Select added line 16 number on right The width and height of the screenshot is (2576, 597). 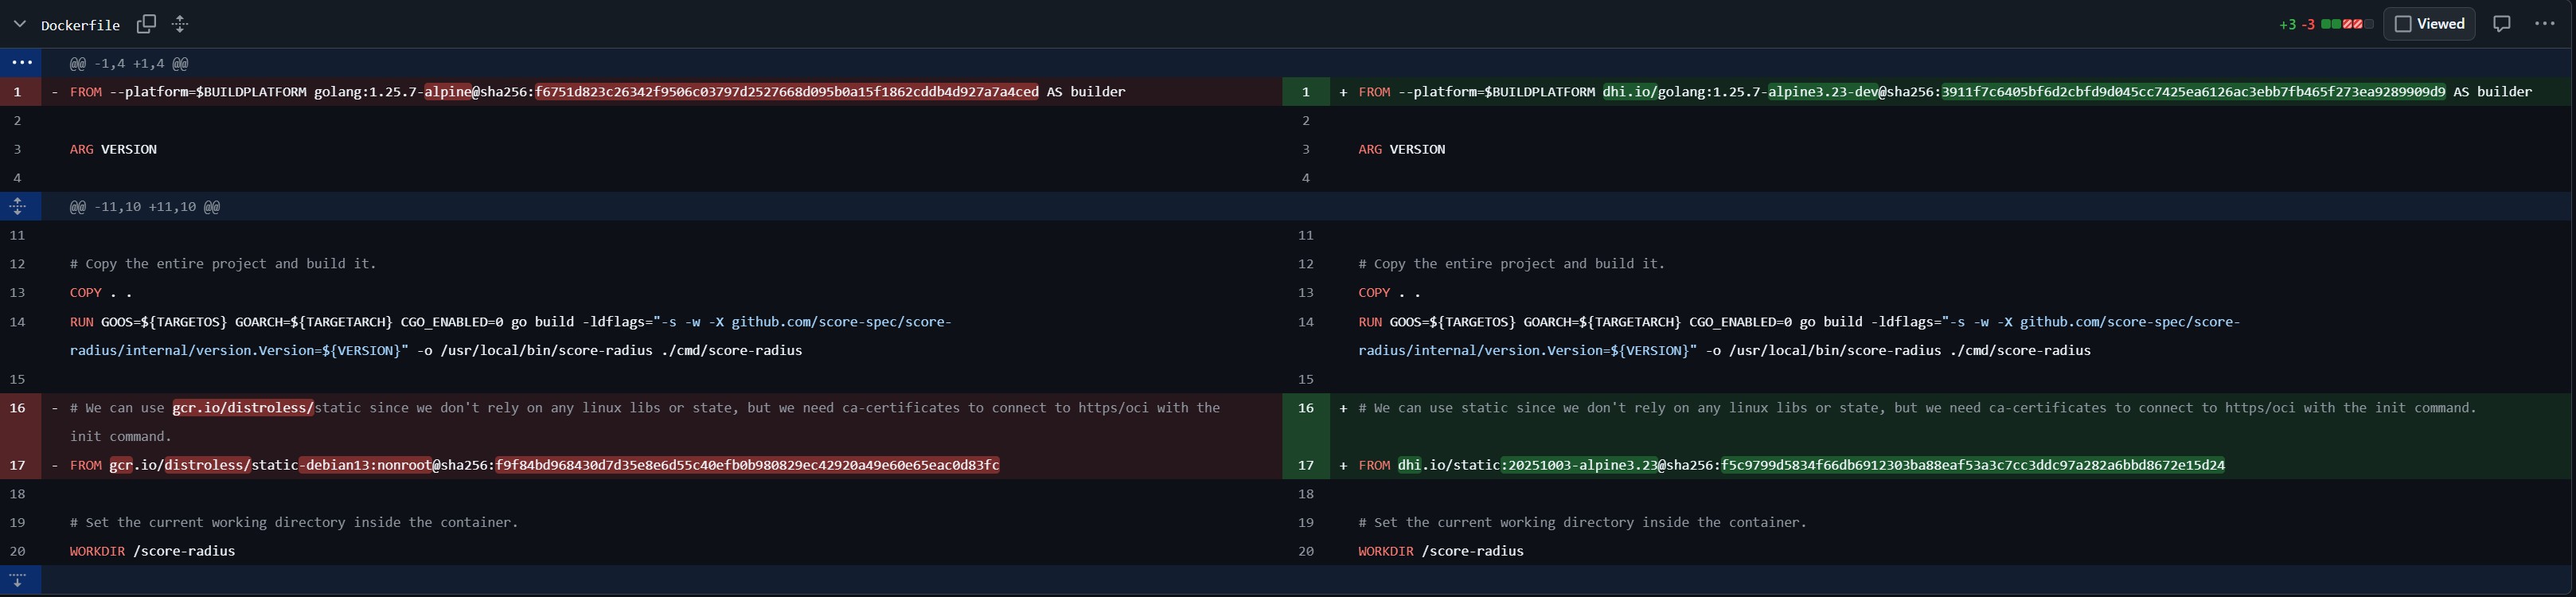(1305, 408)
